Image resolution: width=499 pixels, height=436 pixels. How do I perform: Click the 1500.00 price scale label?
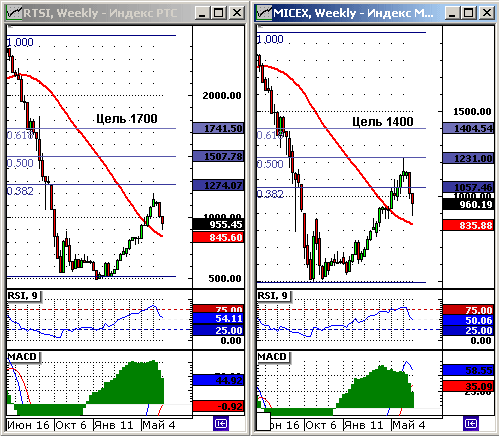[x=472, y=112]
